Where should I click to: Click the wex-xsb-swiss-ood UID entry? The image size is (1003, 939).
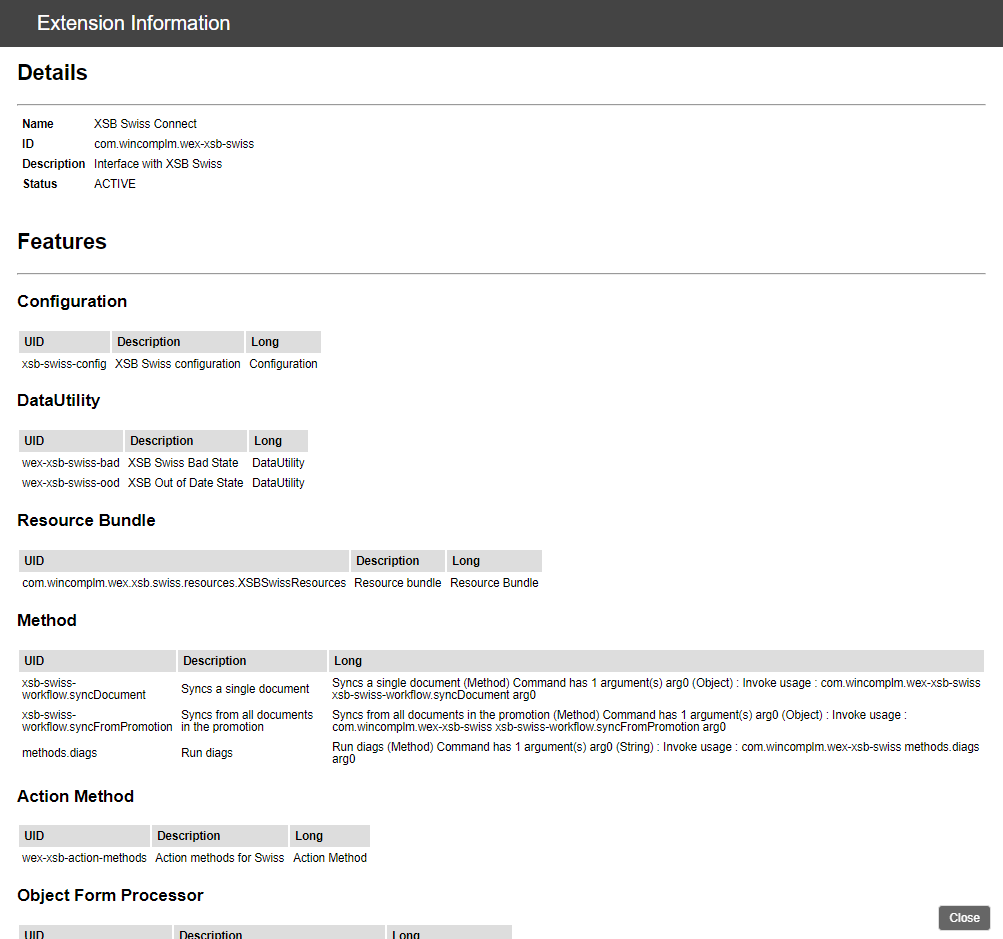click(x=71, y=483)
